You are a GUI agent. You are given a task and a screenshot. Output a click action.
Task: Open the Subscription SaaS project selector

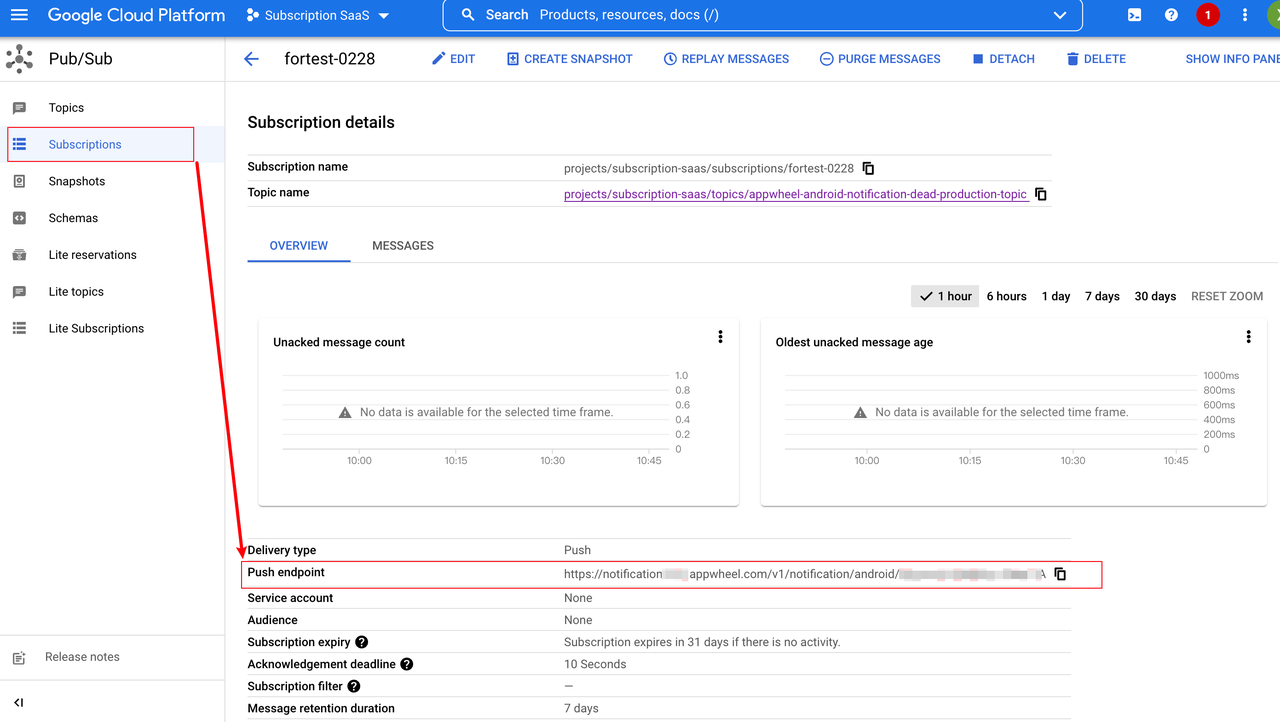[x=318, y=15]
